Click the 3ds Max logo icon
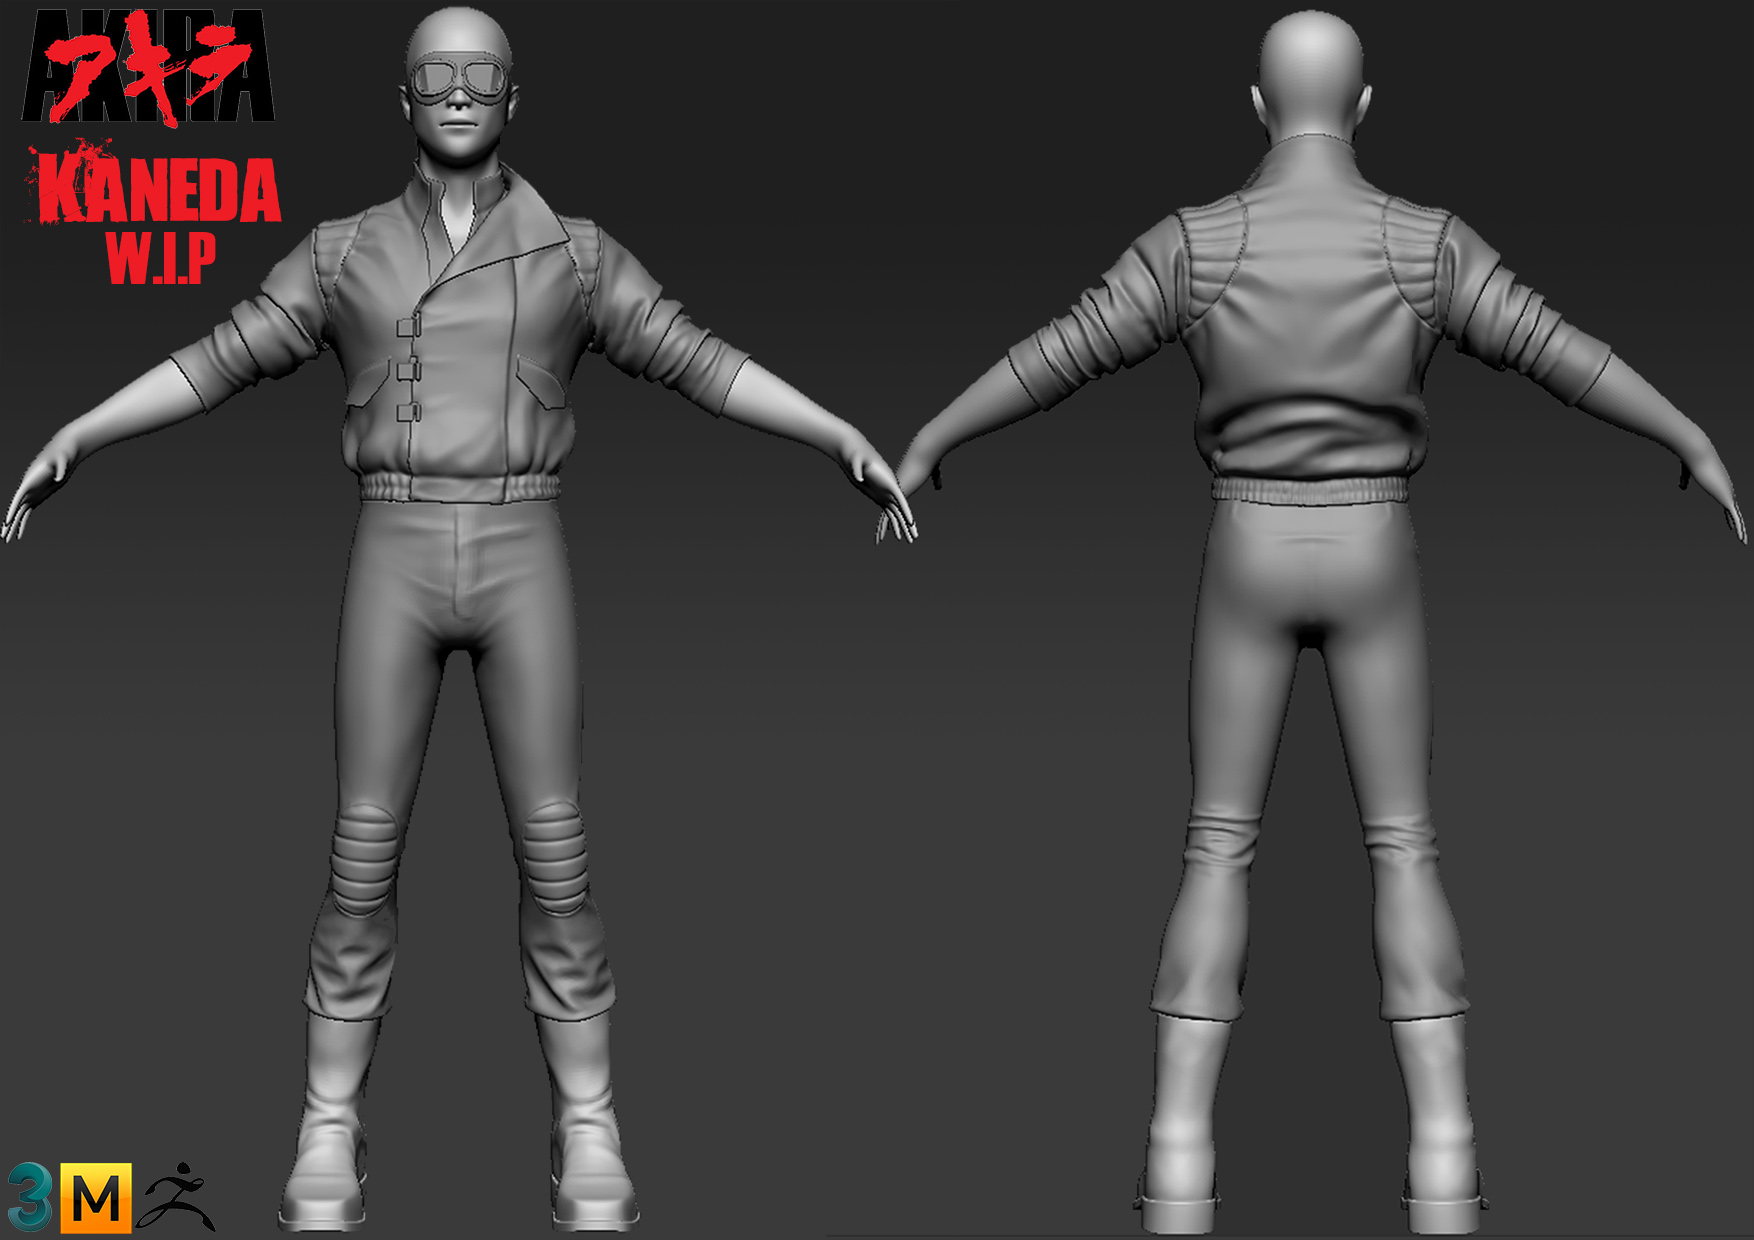1754x1240 pixels. pyautogui.click(x=30, y=1197)
